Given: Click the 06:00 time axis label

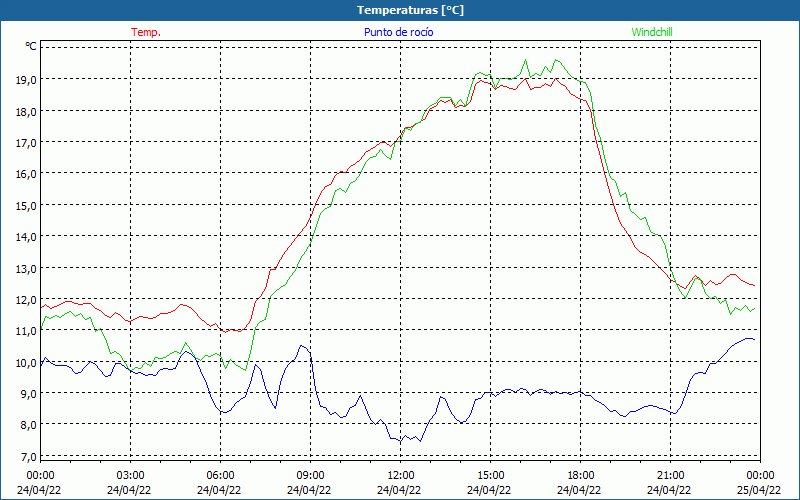Looking at the screenshot, I should pos(220,476).
